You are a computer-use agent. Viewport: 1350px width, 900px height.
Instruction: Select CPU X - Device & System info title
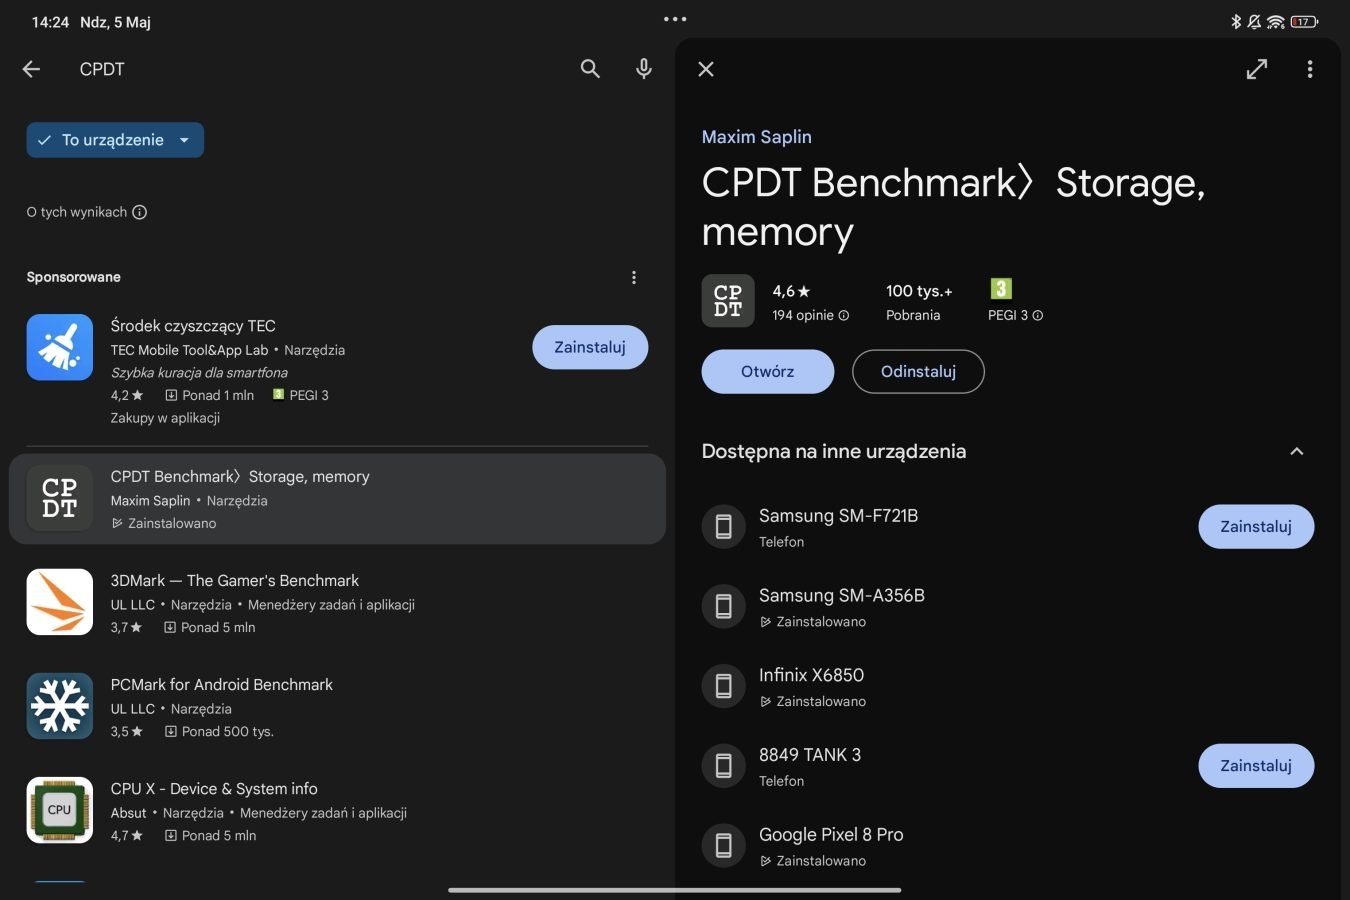[214, 789]
